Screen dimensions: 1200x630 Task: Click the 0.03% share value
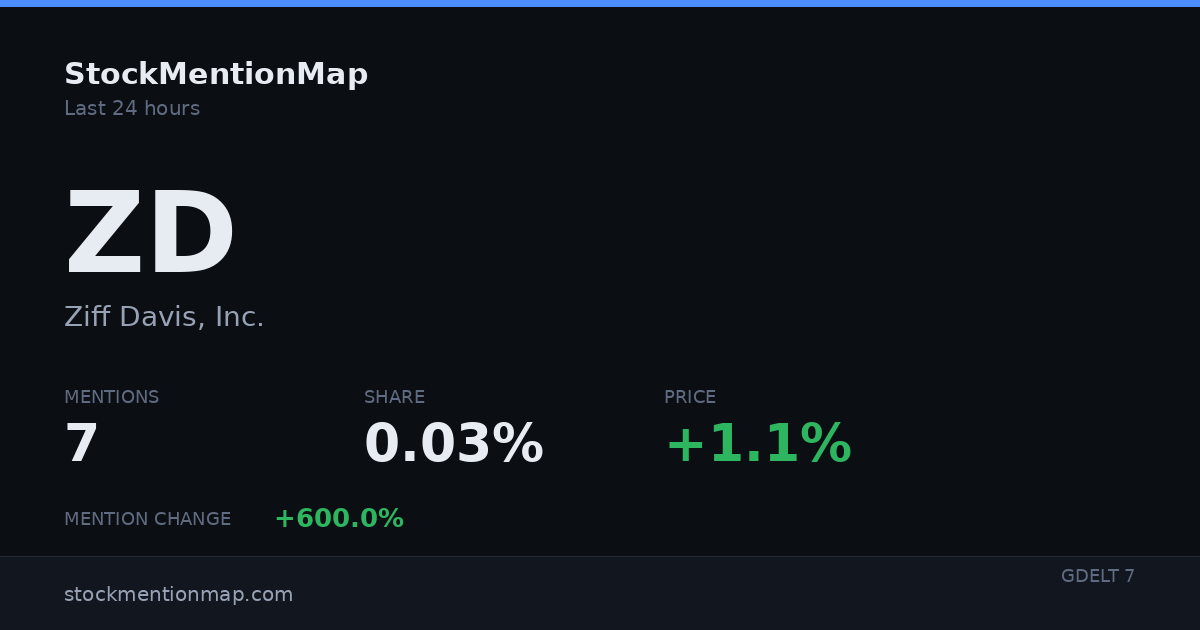(454, 445)
